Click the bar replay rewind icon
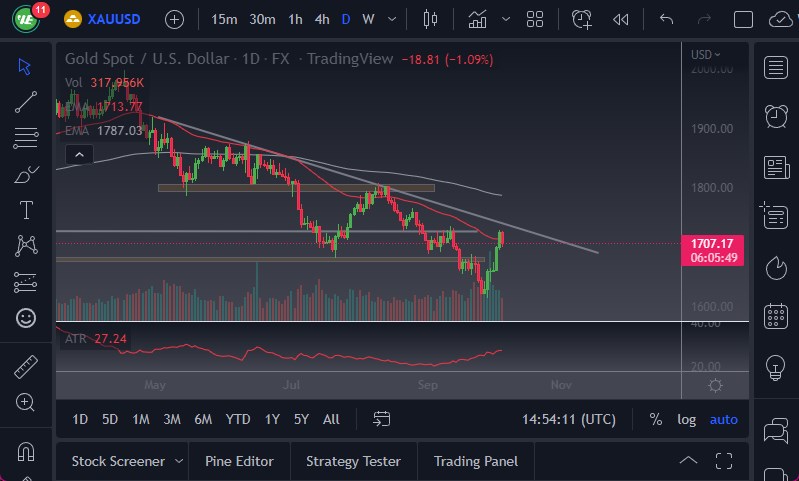Image resolution: width=799 pixels, height=481 pixels. (x=621, y=19)
